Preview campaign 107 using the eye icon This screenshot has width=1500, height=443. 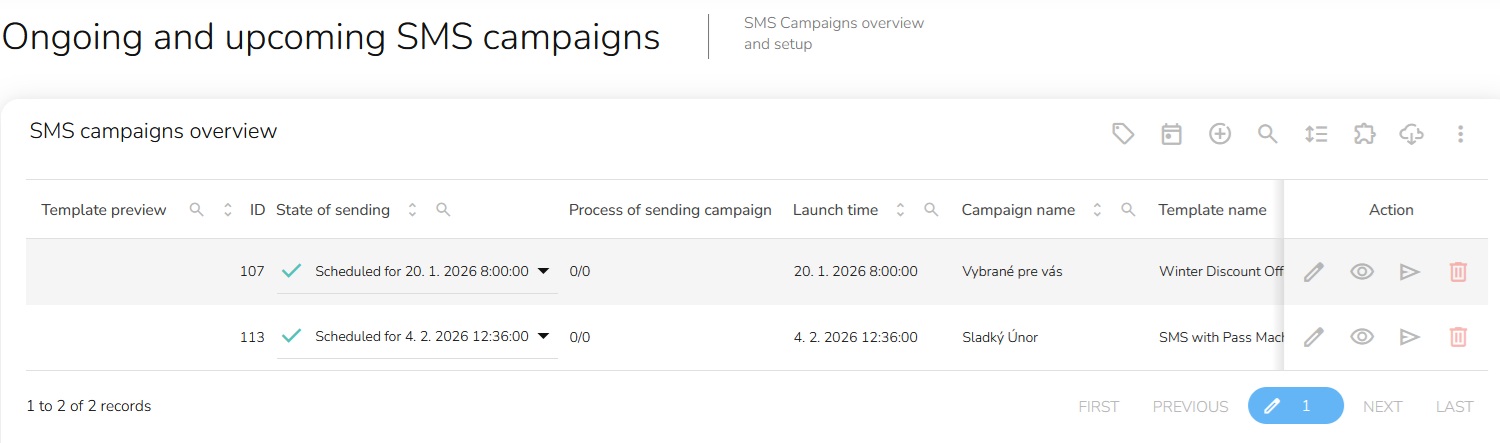1362,272
